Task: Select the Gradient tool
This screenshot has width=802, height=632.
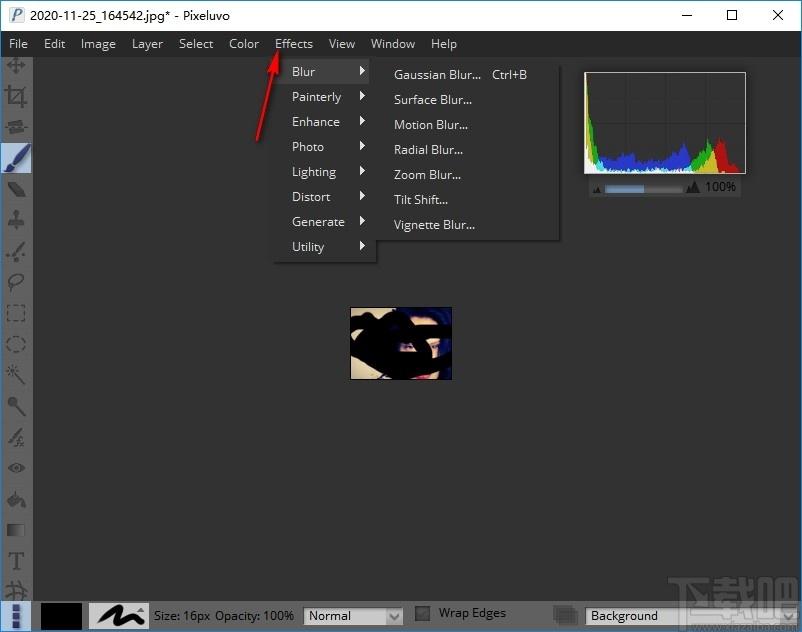Action: [16, 530]
